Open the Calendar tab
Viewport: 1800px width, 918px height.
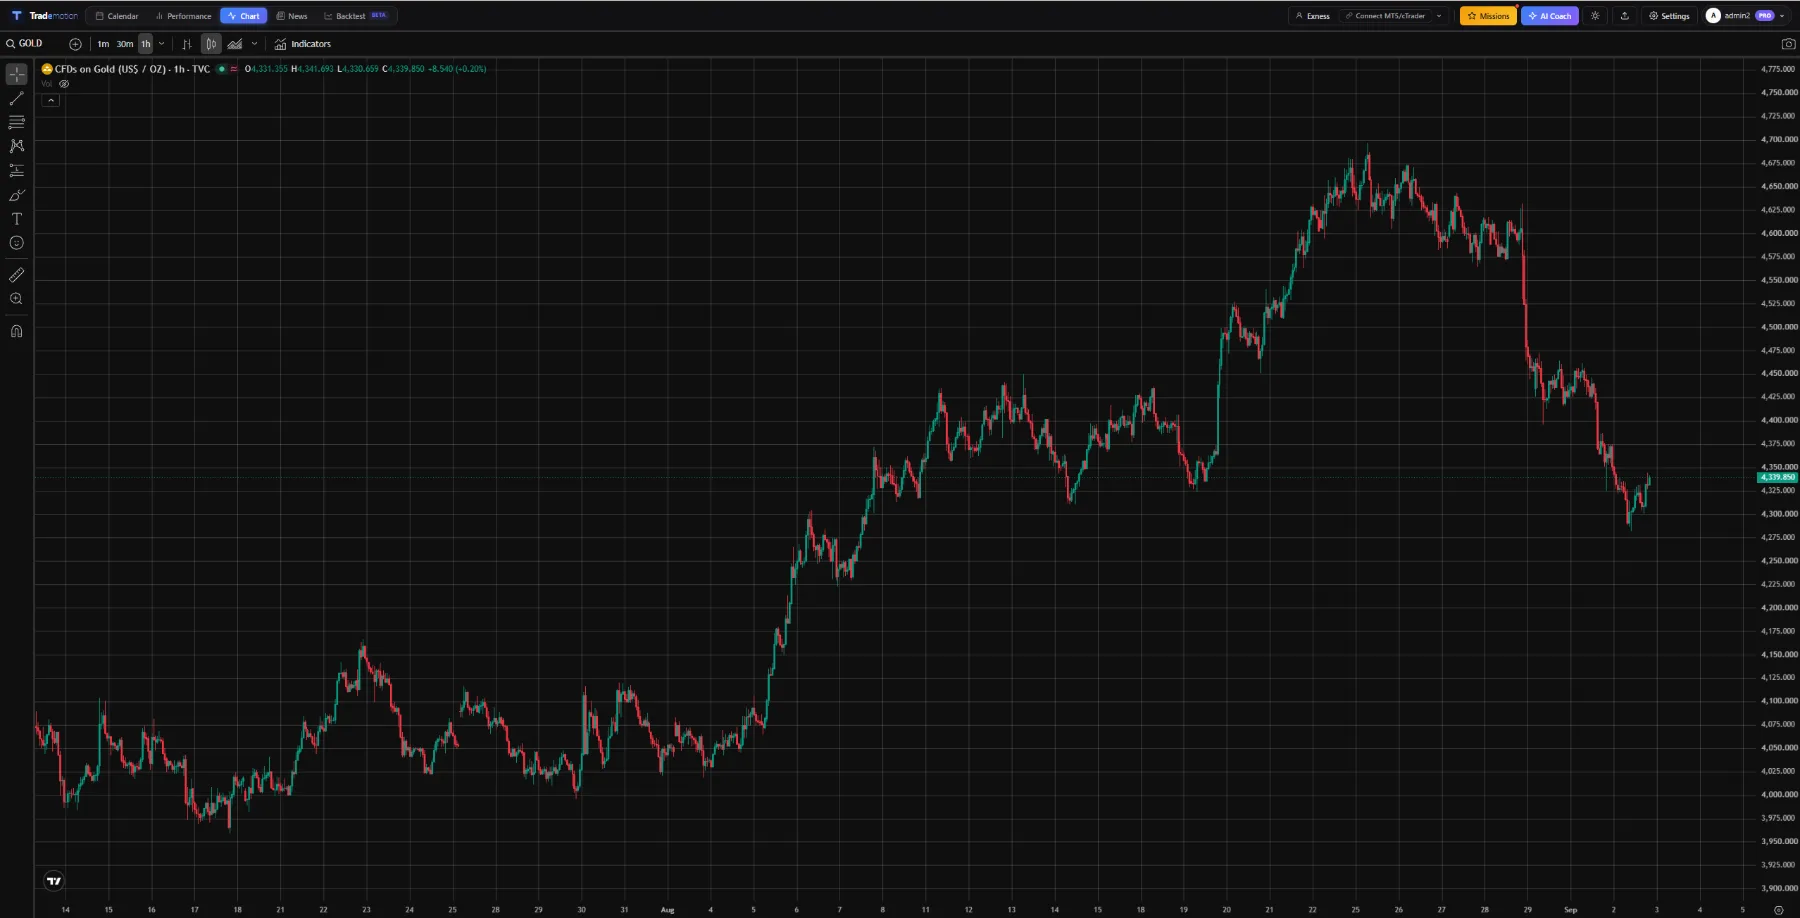point(117,16)
